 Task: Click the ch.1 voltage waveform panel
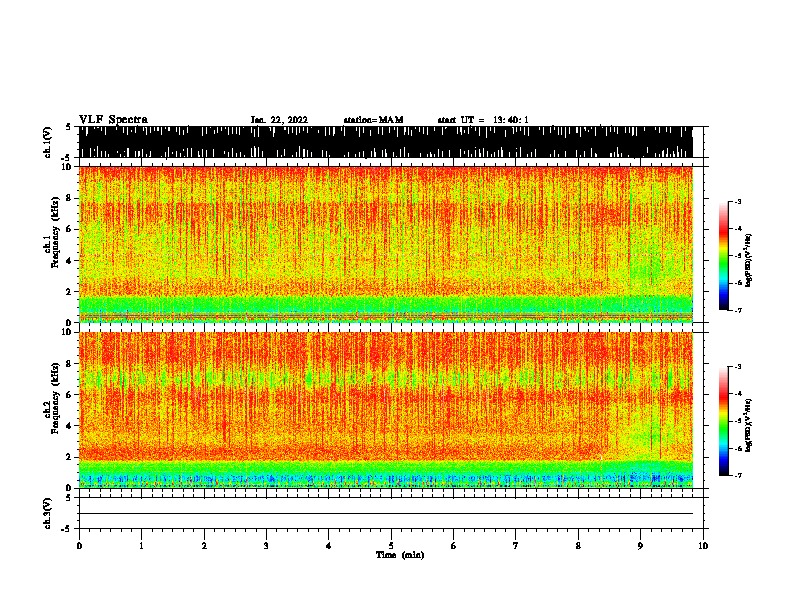tap(385, 142)
